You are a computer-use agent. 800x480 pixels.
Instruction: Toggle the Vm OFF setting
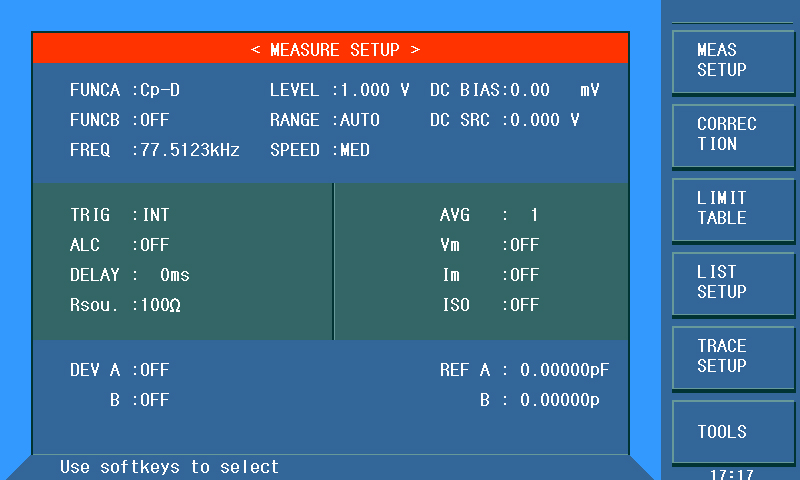pyautogui.click(x=525, y=245)
